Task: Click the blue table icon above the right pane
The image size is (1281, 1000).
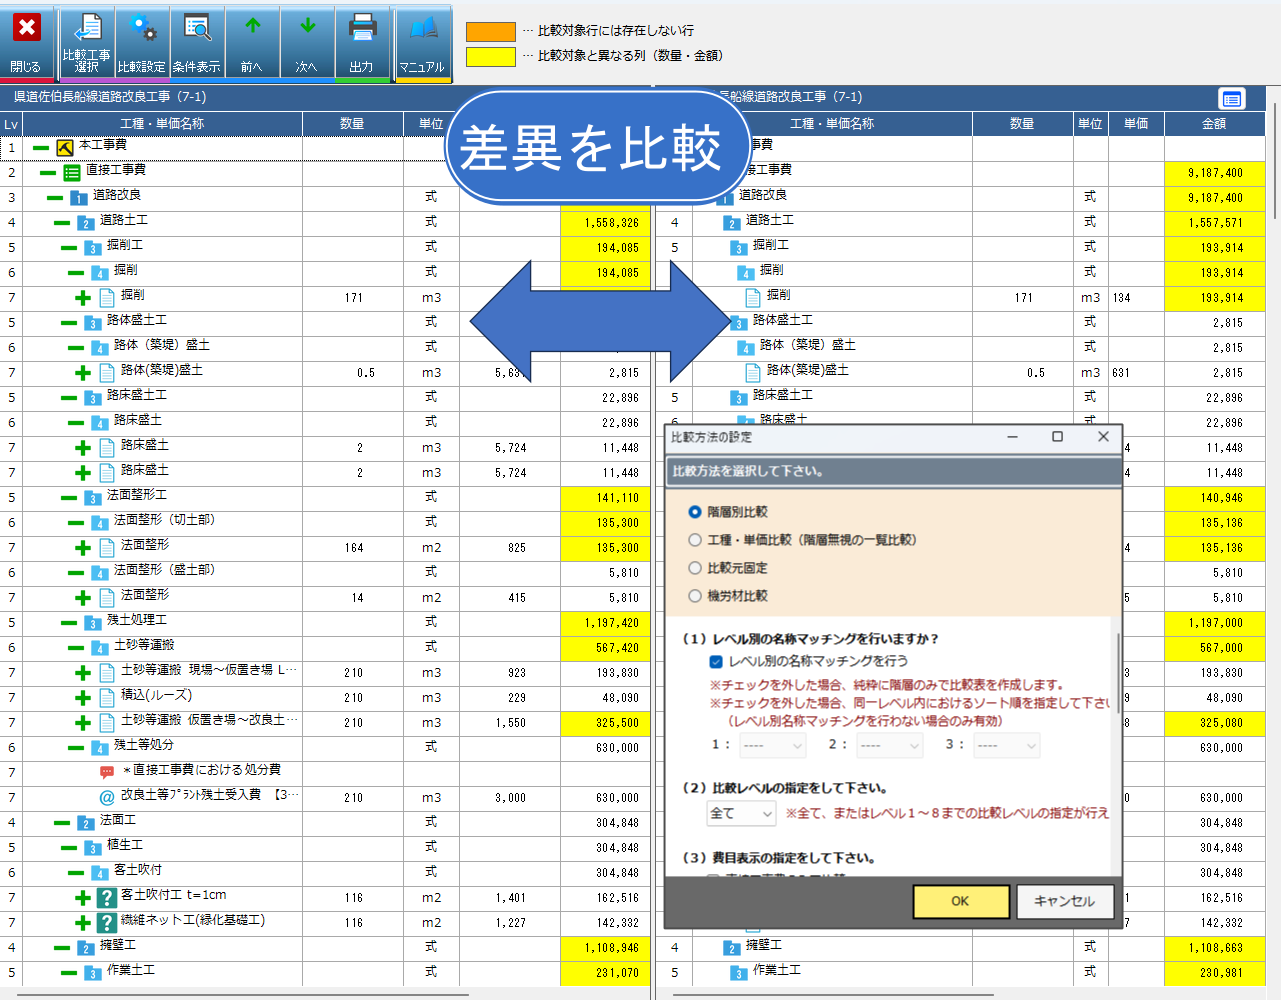Action: tap(1232, 98)
